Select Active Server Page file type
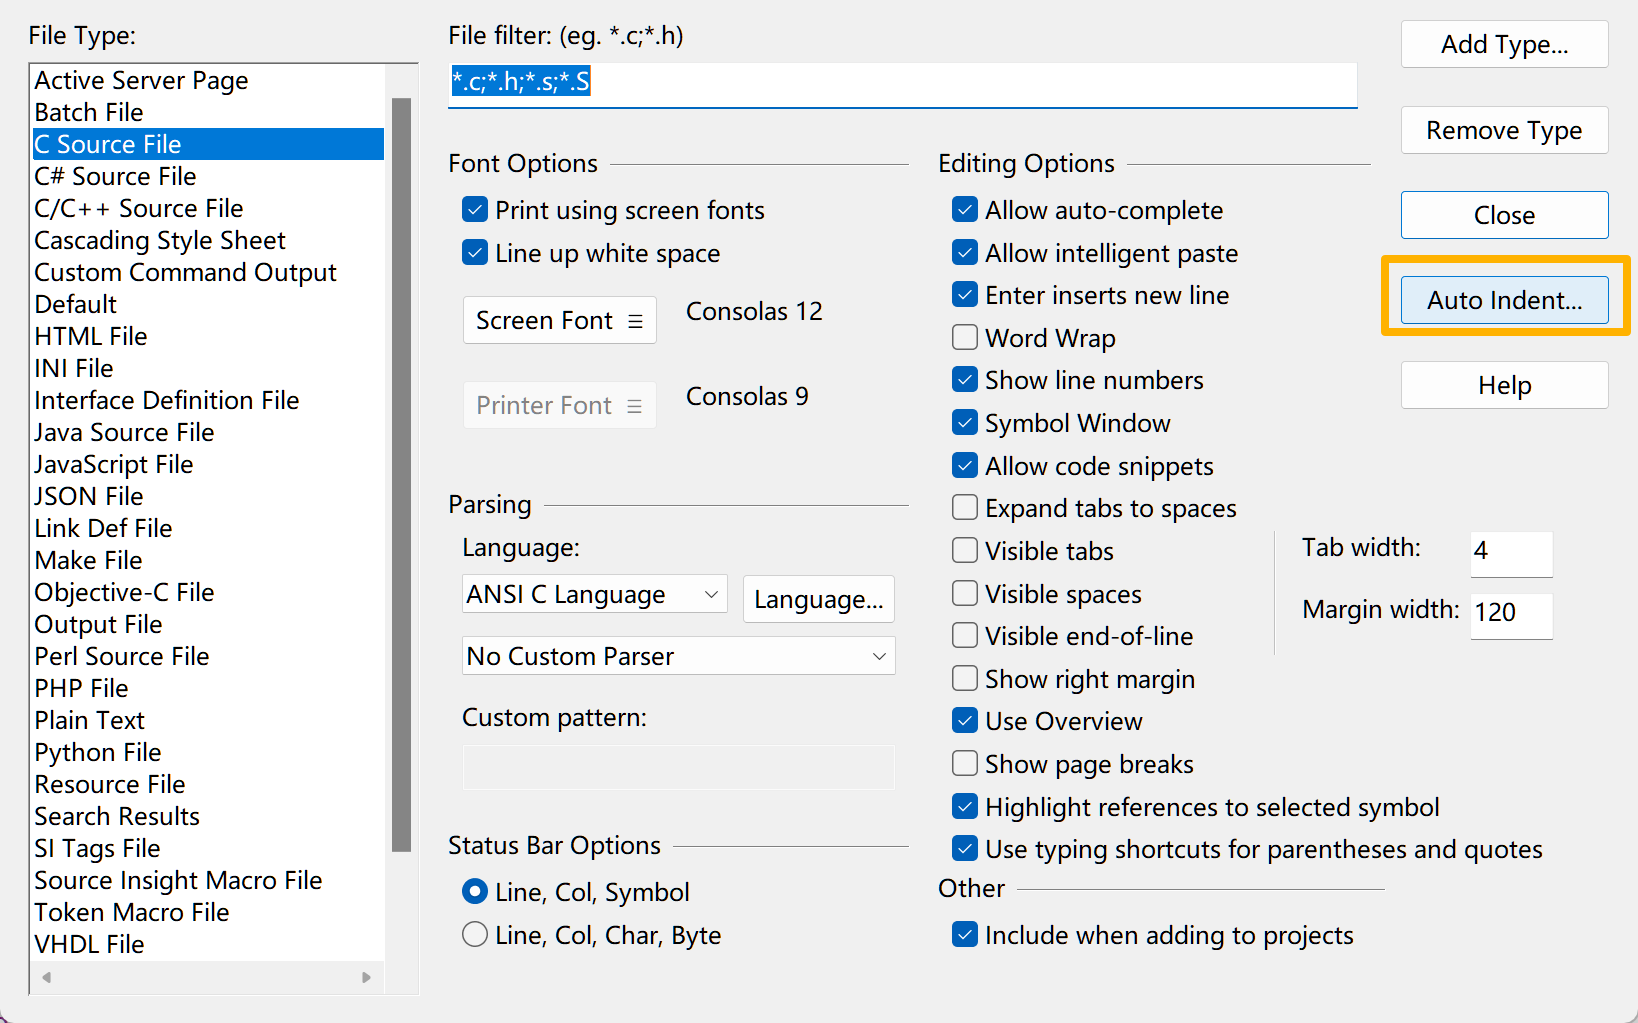Image resolution: width=1638 pixels, height=1023 pixels. (x=208, y=80)
